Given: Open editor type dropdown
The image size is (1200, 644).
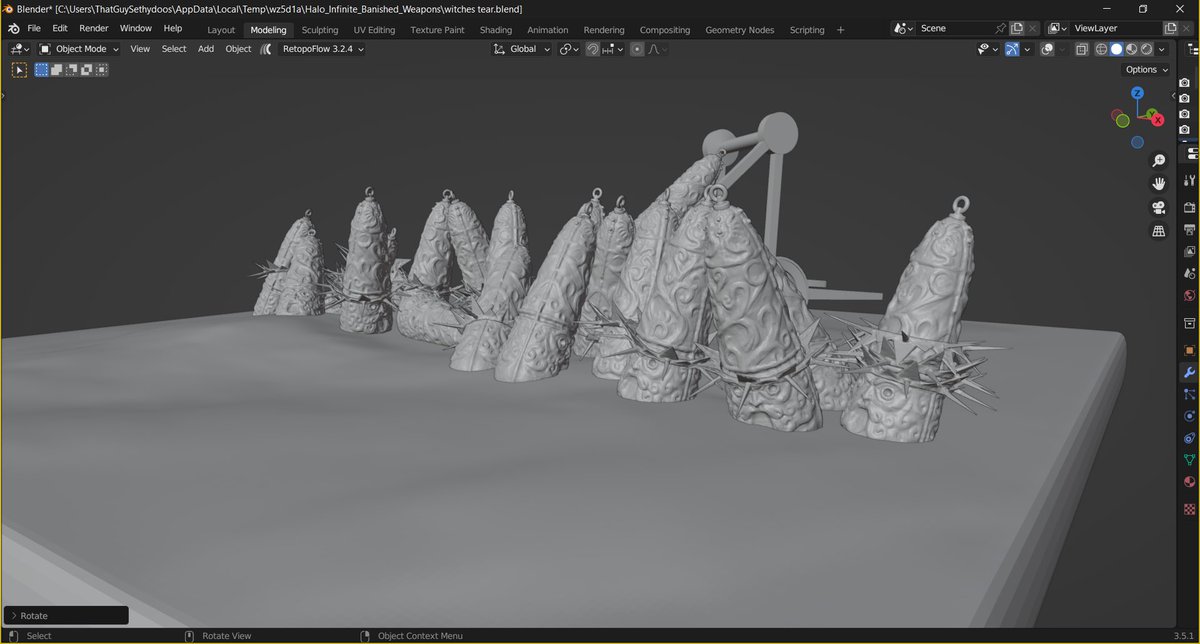Looking at the screenshot, I should point(20,48).
